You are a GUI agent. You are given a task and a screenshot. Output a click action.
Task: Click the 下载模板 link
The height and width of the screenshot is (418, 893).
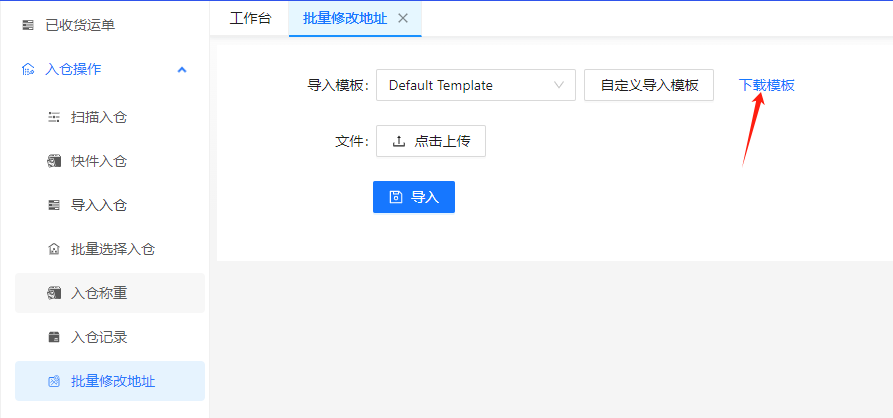[x=767, y=86]
